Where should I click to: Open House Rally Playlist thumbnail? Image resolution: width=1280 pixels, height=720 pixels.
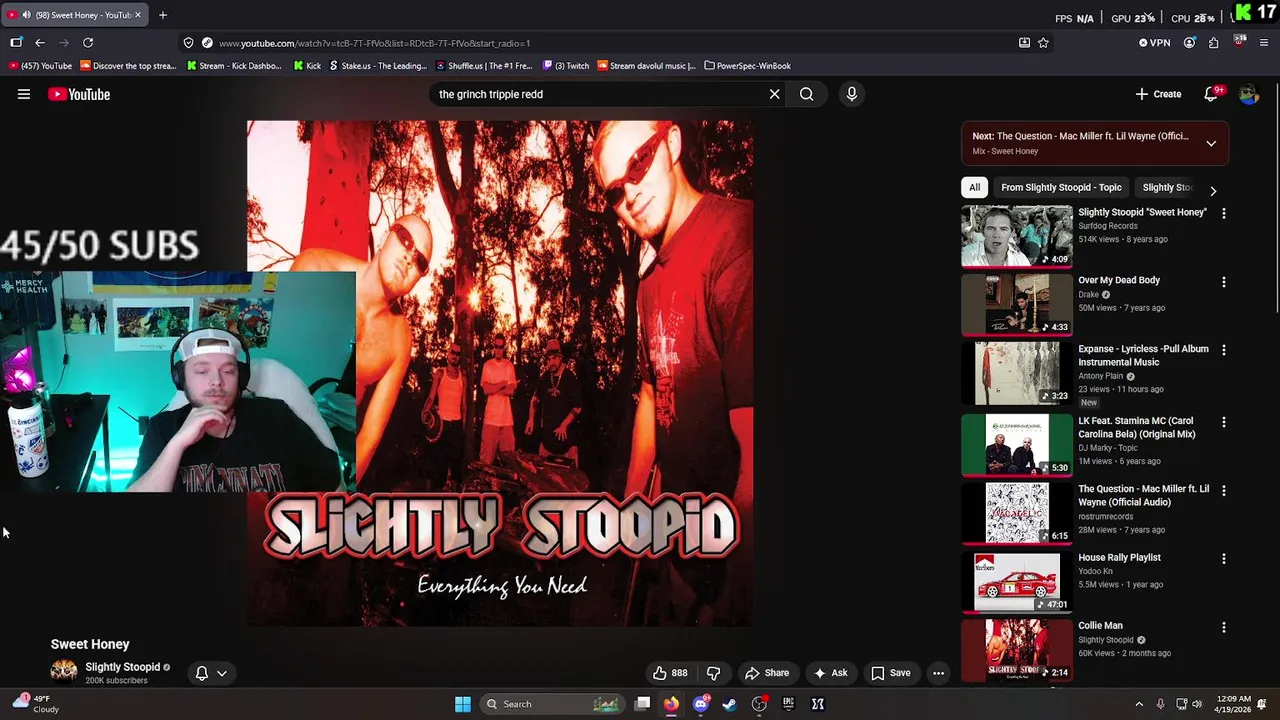[x=1016, y=581]
